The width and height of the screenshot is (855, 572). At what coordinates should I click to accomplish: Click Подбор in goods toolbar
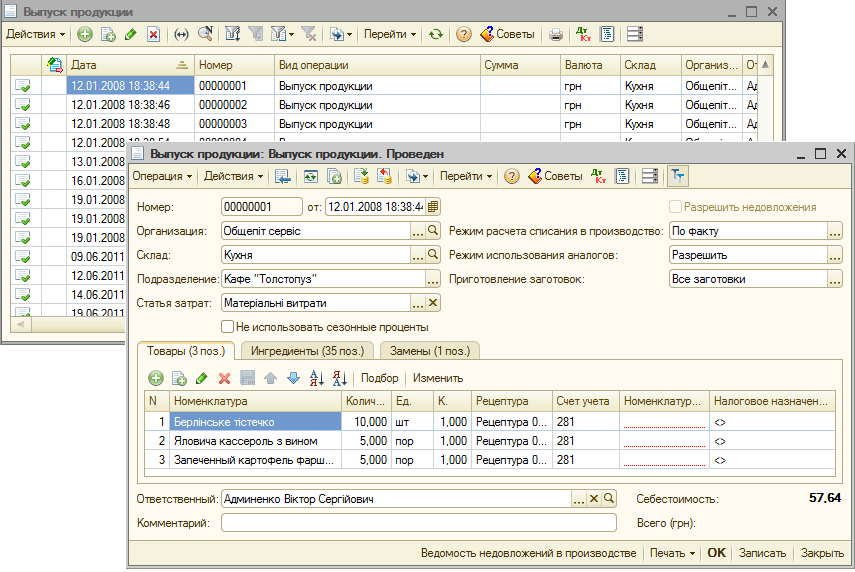click(x=380, y=378)
